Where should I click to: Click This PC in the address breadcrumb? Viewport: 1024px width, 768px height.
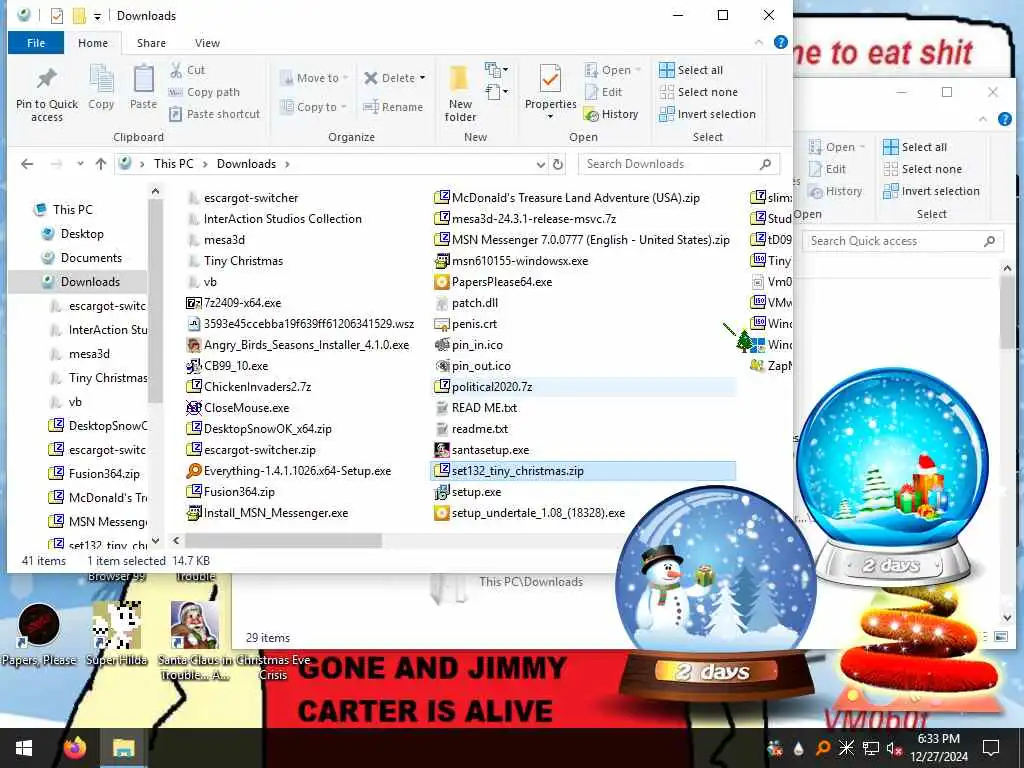(174, 164)
